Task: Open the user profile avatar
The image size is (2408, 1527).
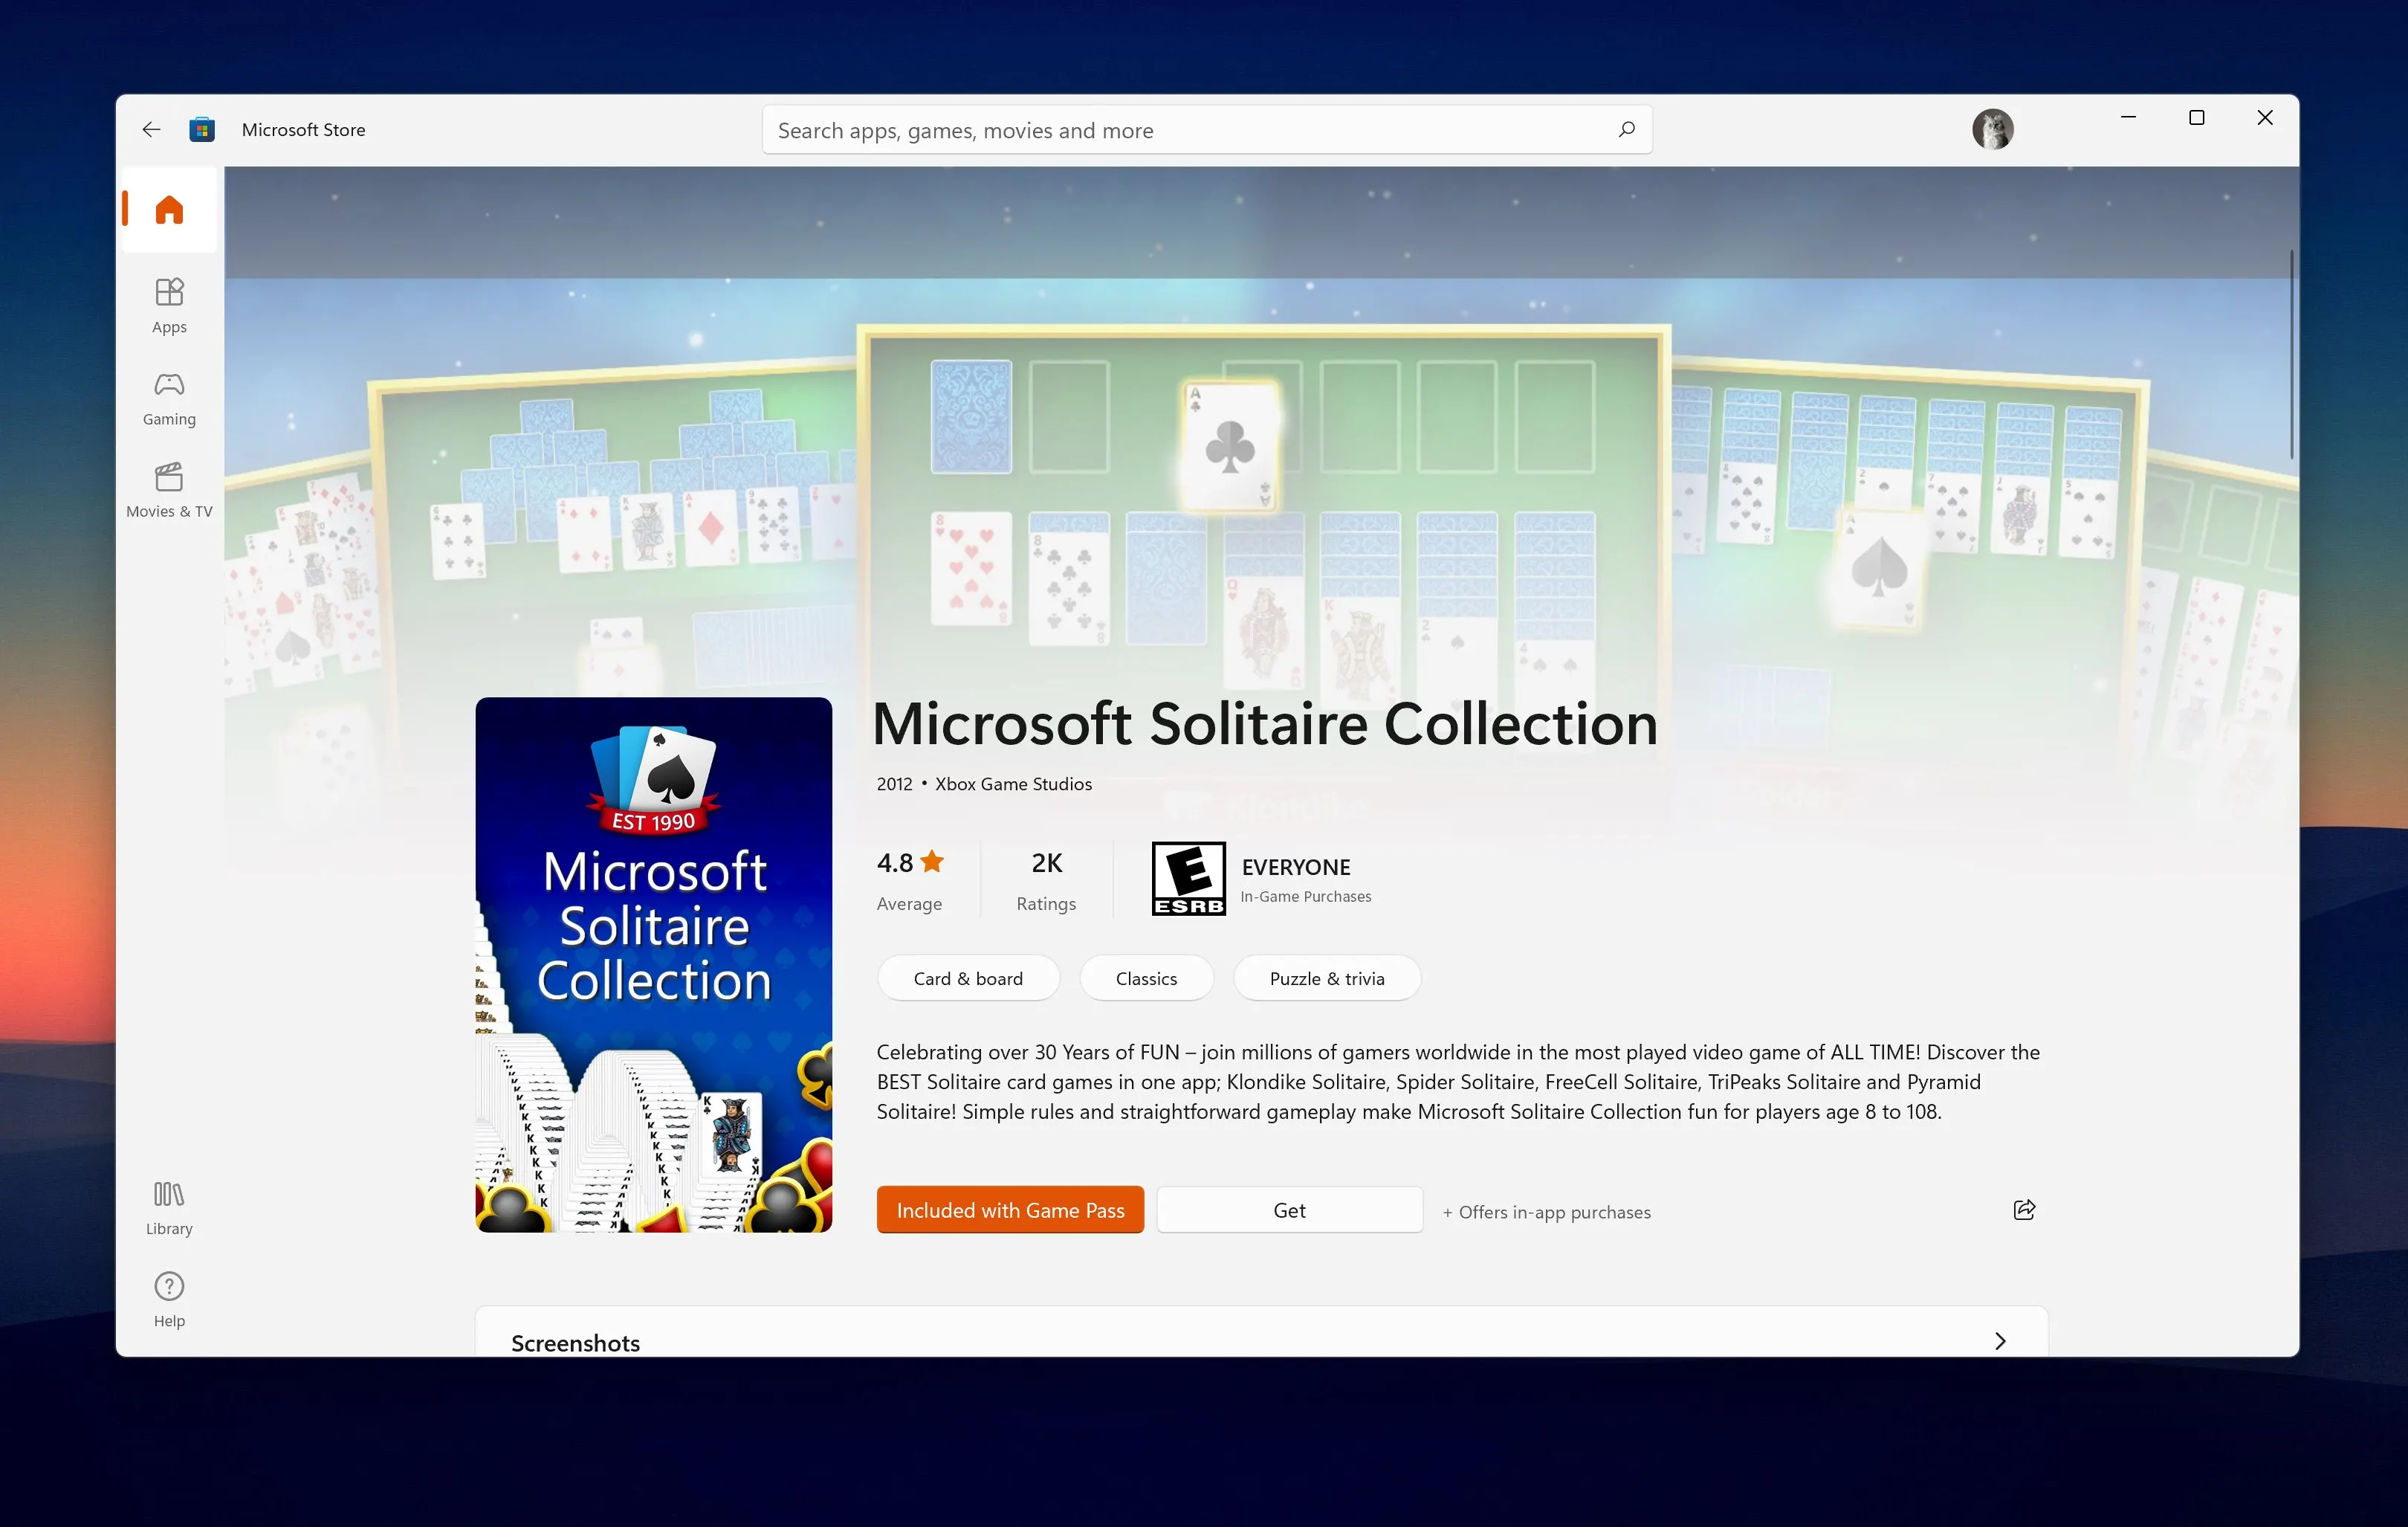Action: click(1991, 129)
